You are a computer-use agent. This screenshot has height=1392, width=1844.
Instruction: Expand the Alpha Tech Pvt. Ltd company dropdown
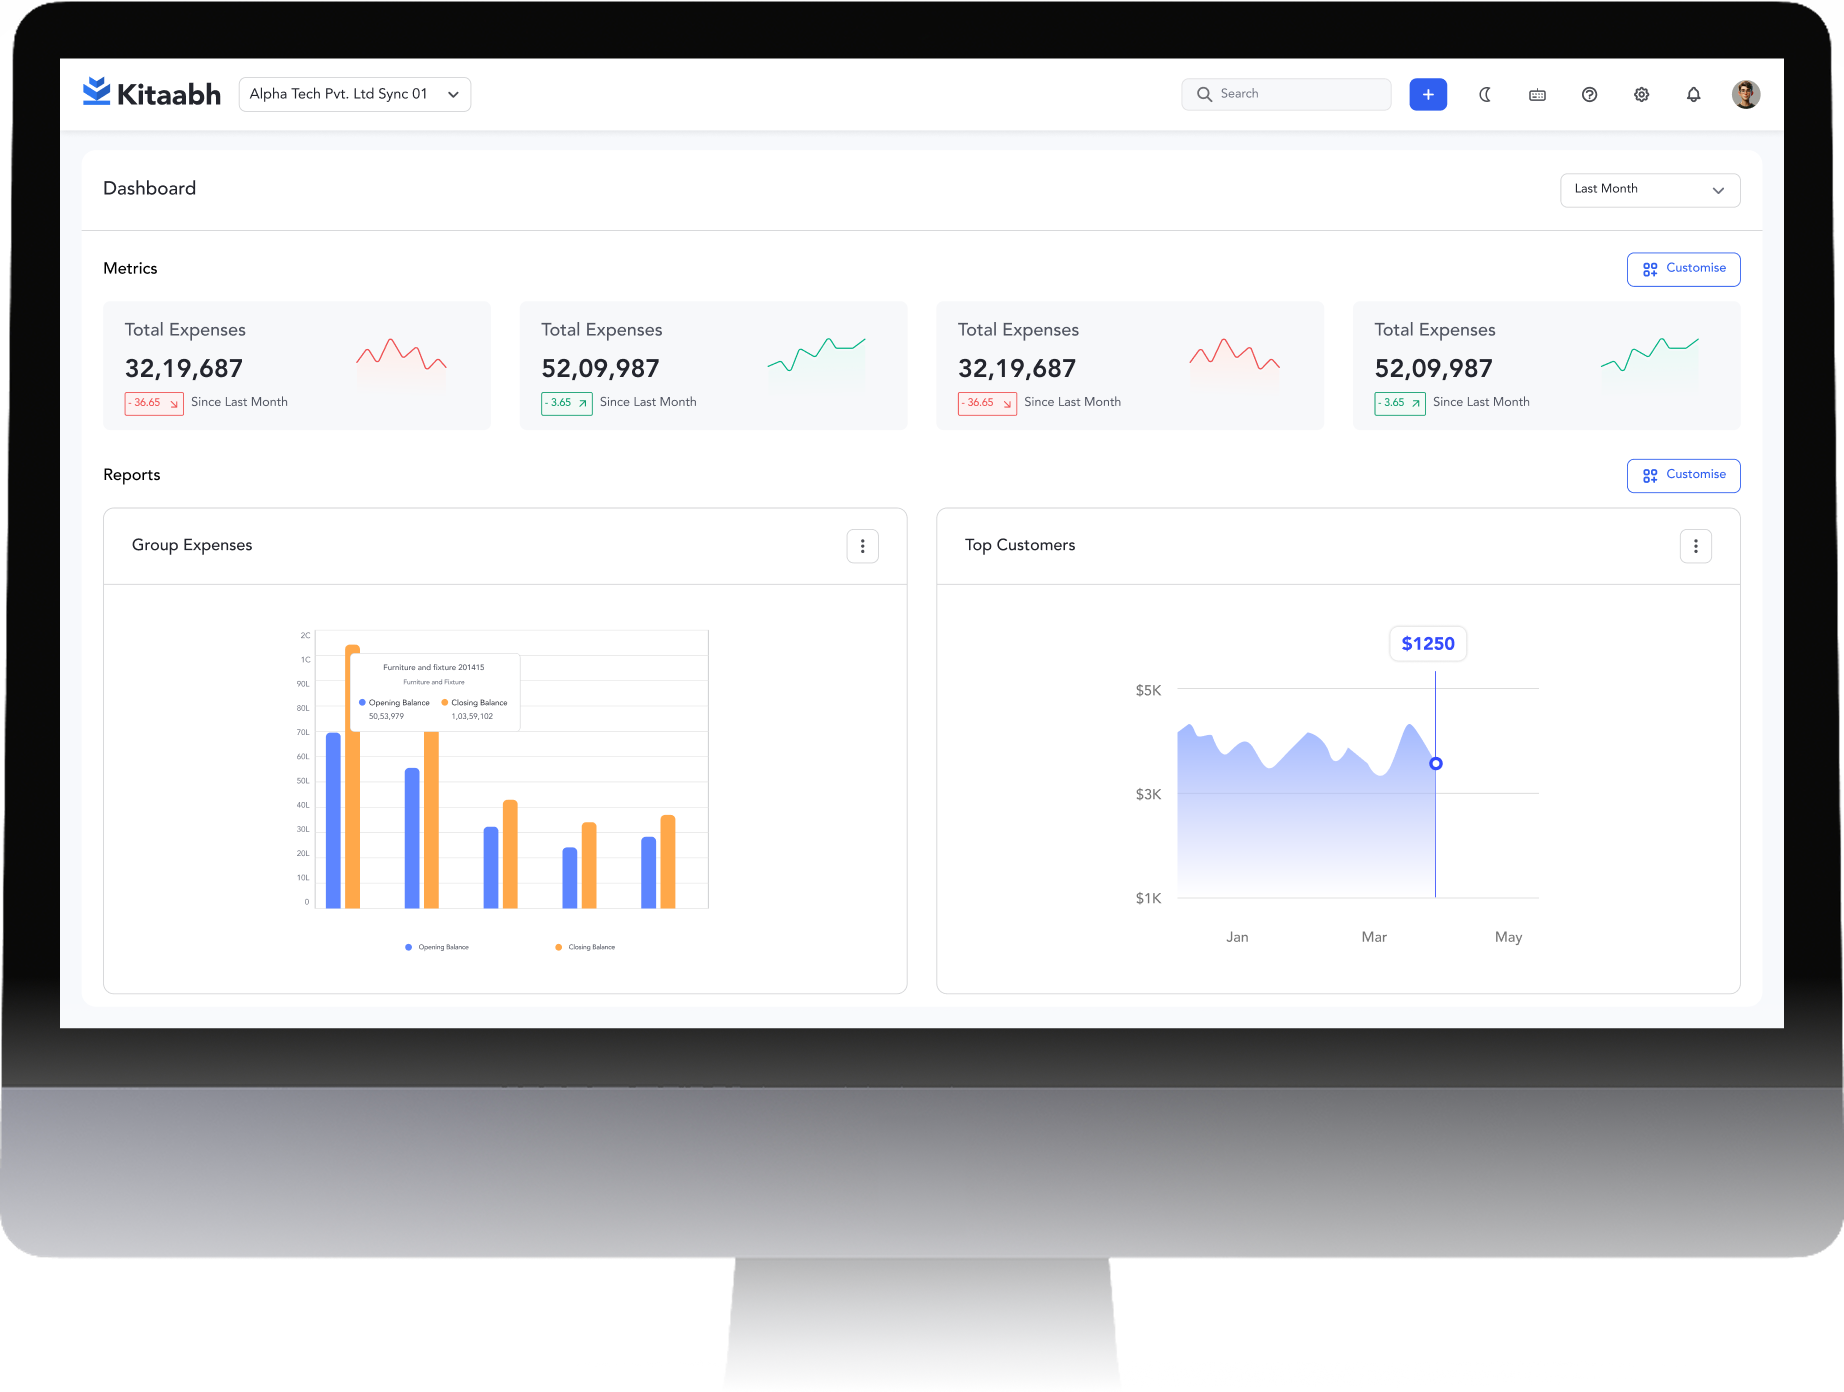tap(354, 94)
